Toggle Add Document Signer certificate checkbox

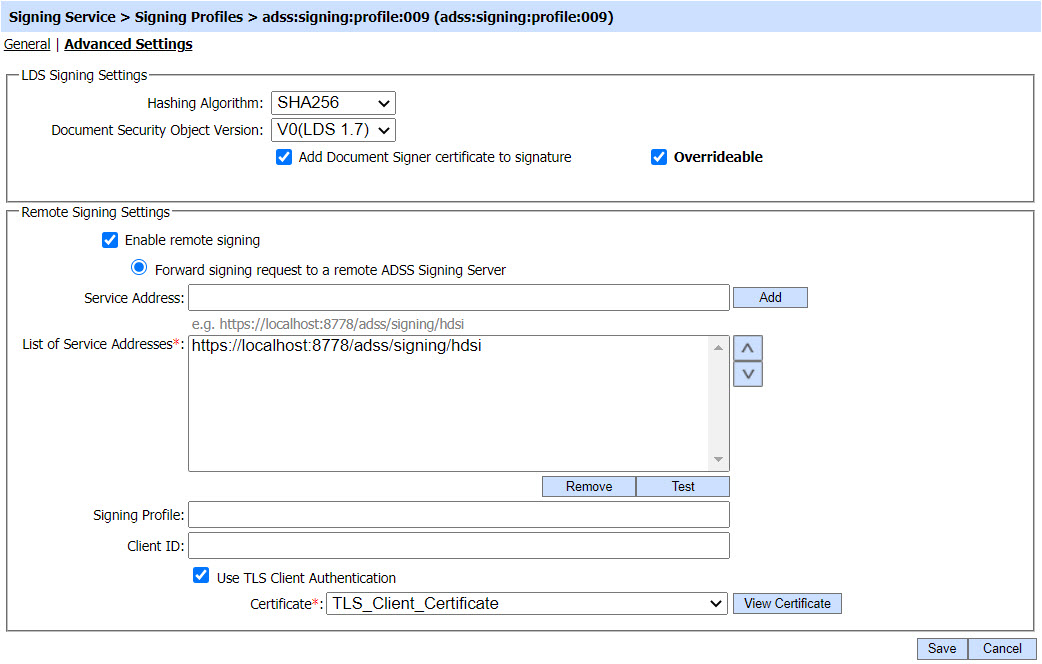[284, 157]
